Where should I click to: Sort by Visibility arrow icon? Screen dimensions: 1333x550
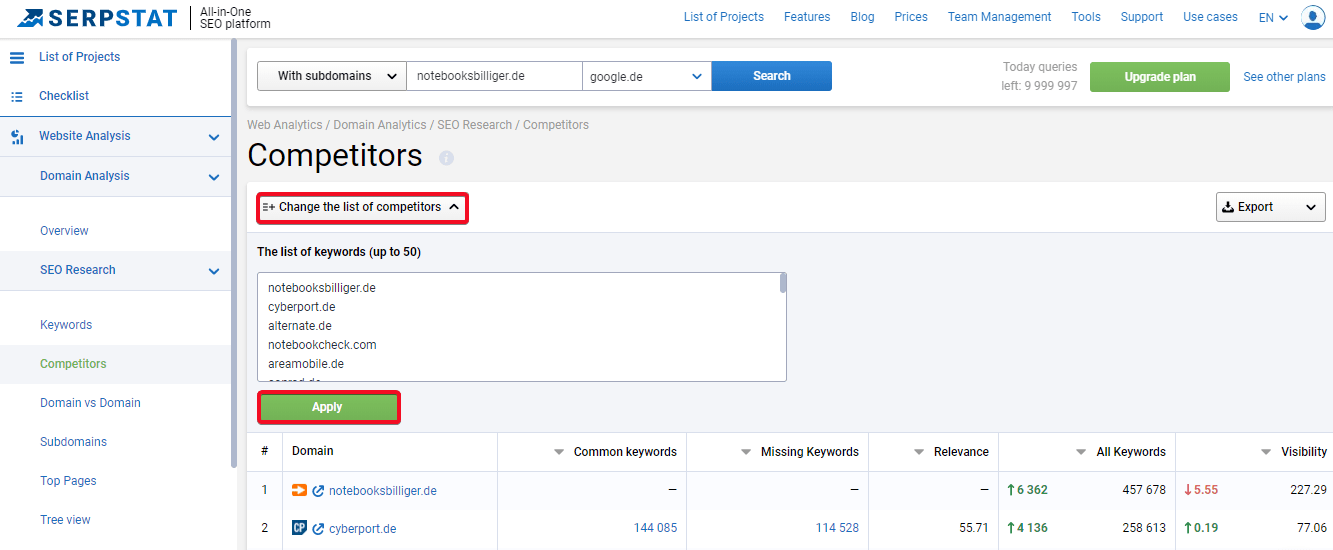click(x=1266, y=452)
